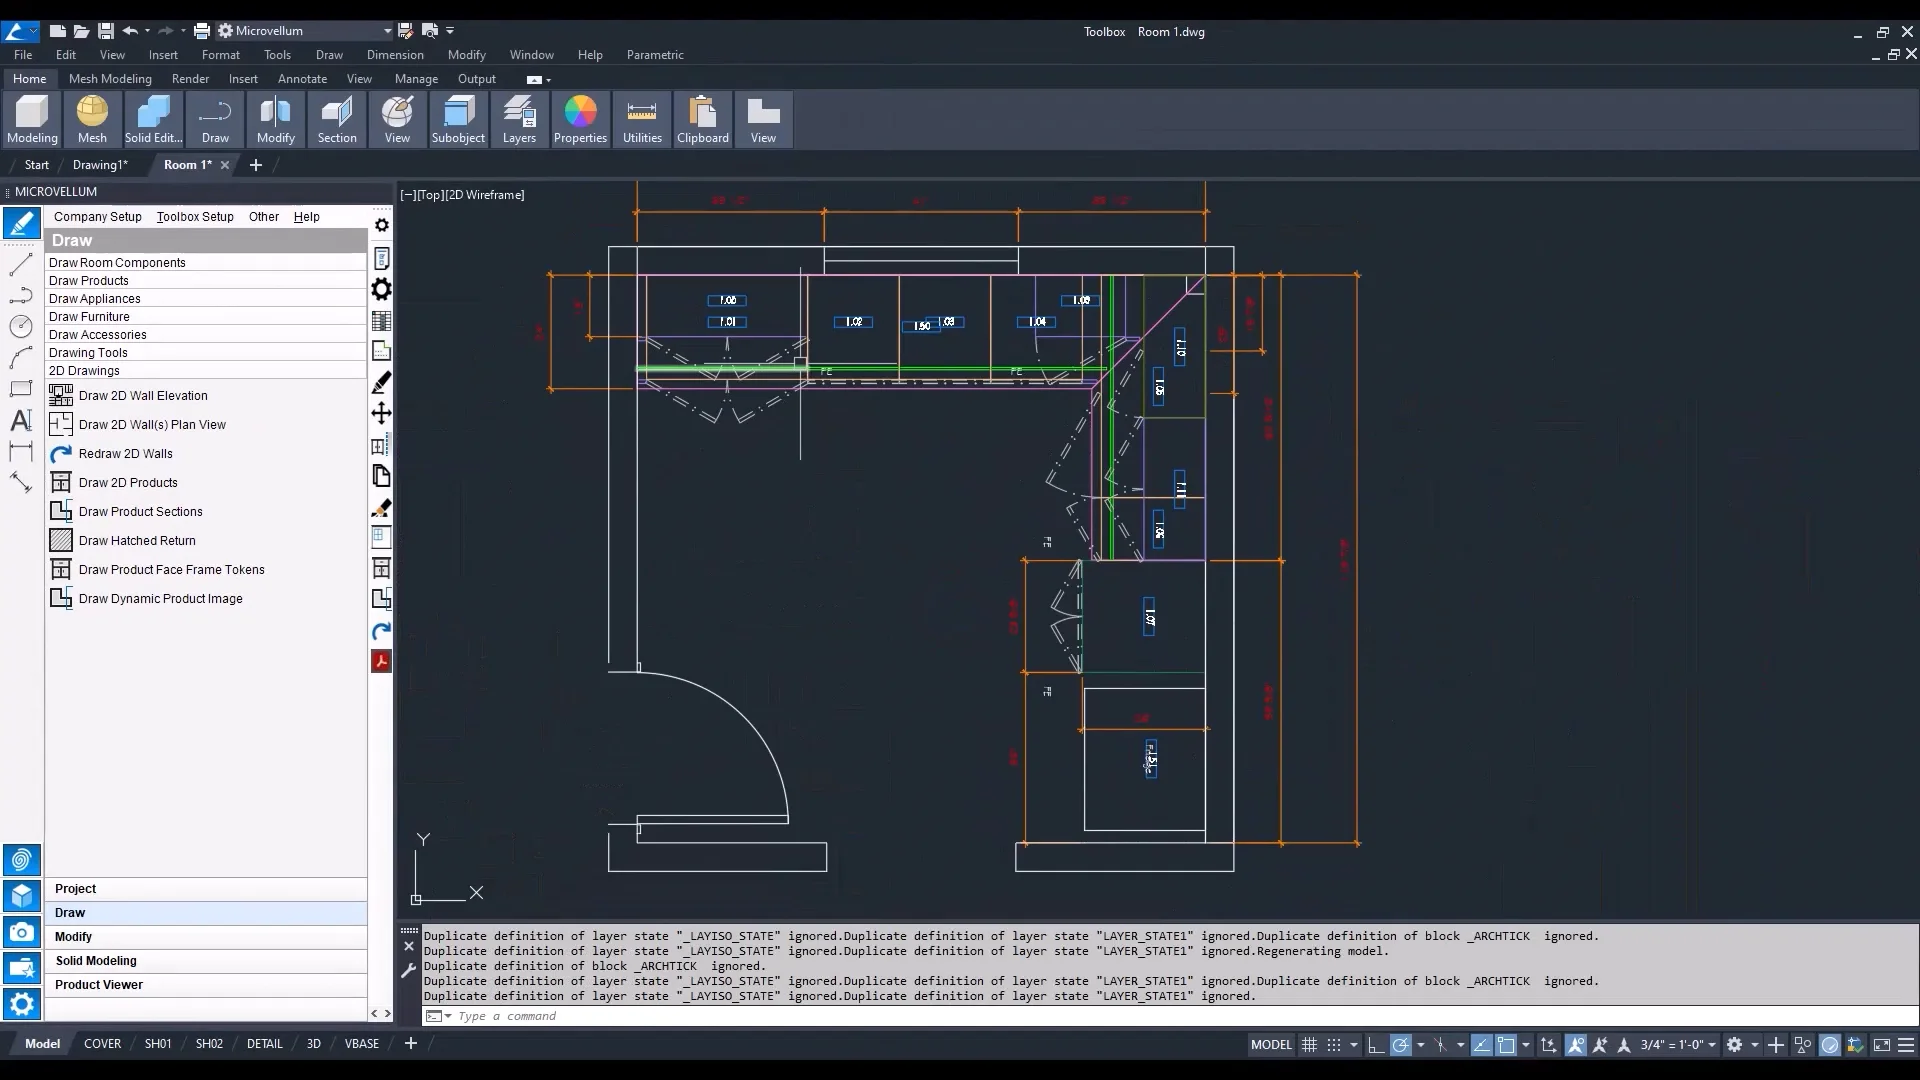Click Draw 2D Wall Elevation
Image resolution: width=1920 pixels, height=1080 pixels.
point(142,395)
